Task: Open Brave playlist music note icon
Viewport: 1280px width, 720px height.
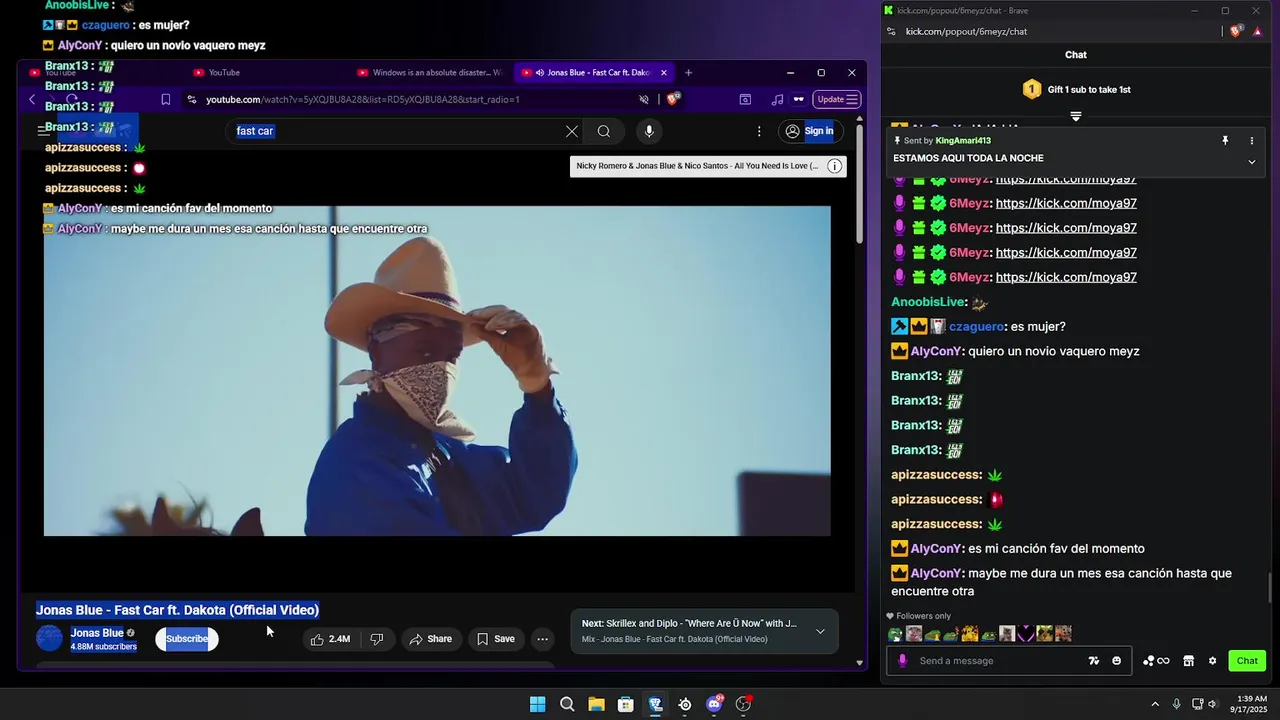Action: pos(777,99)
